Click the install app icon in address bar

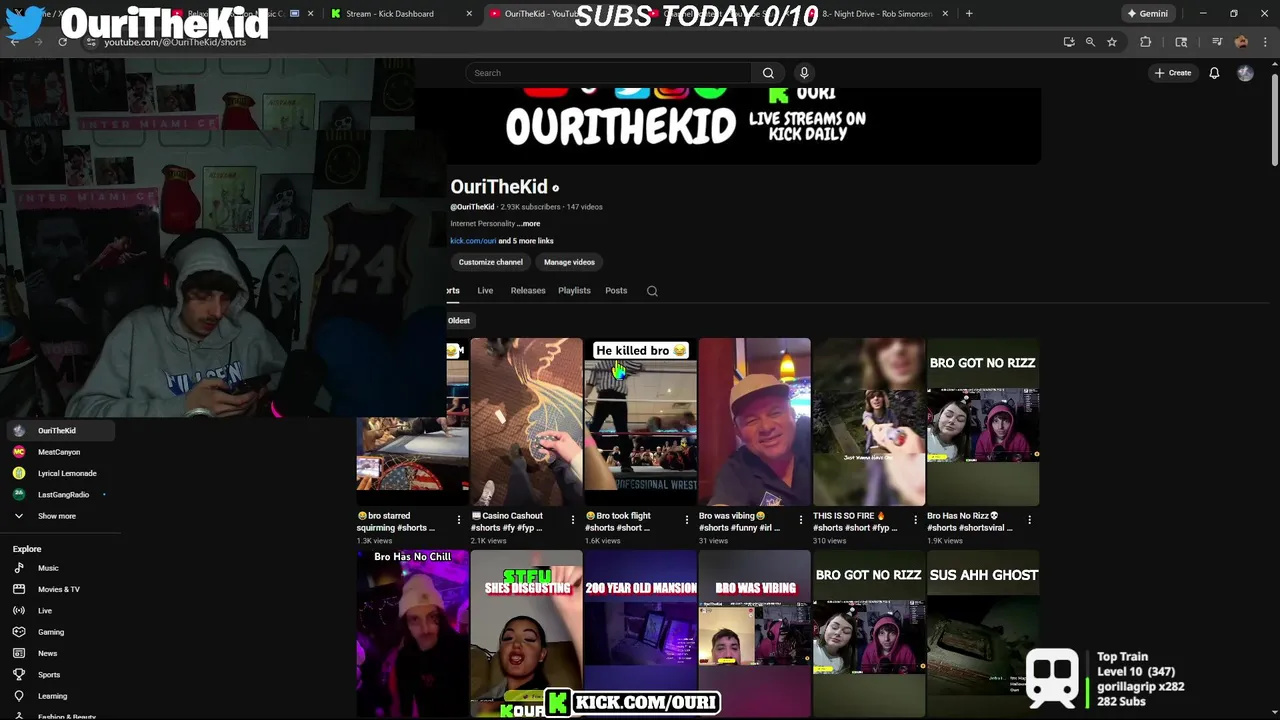(x=1069, y=42)
